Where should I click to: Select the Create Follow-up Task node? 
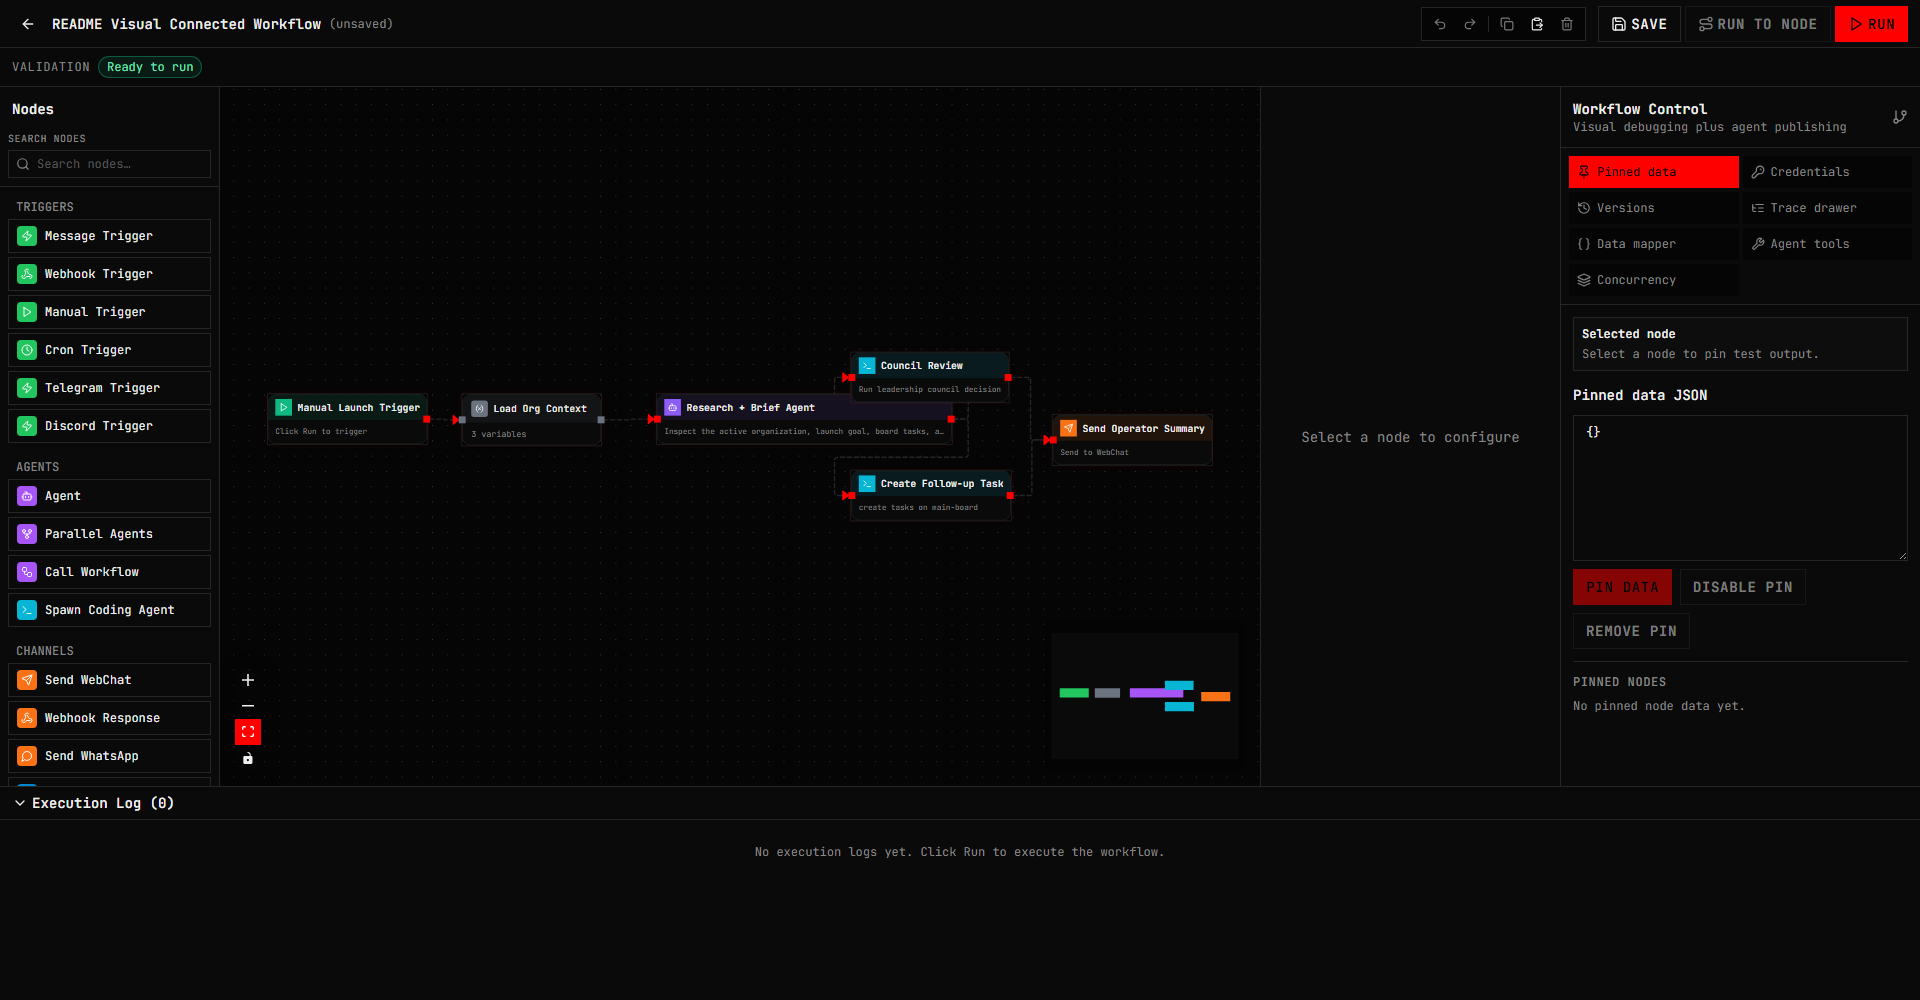click(x=931, y=495)
